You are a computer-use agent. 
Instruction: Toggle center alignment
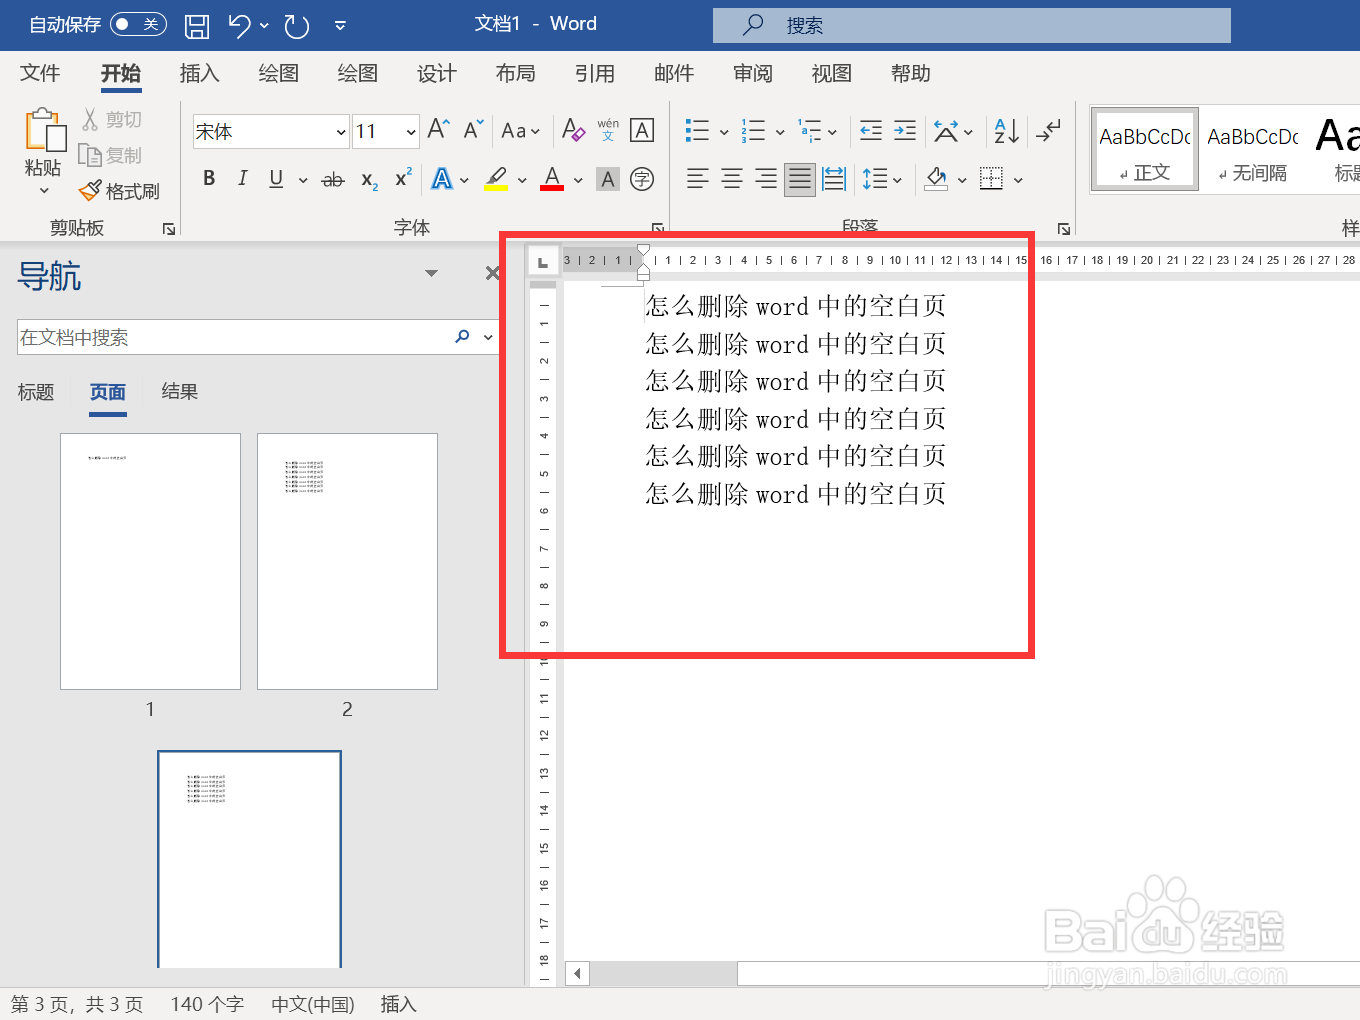tap(731, 178)
